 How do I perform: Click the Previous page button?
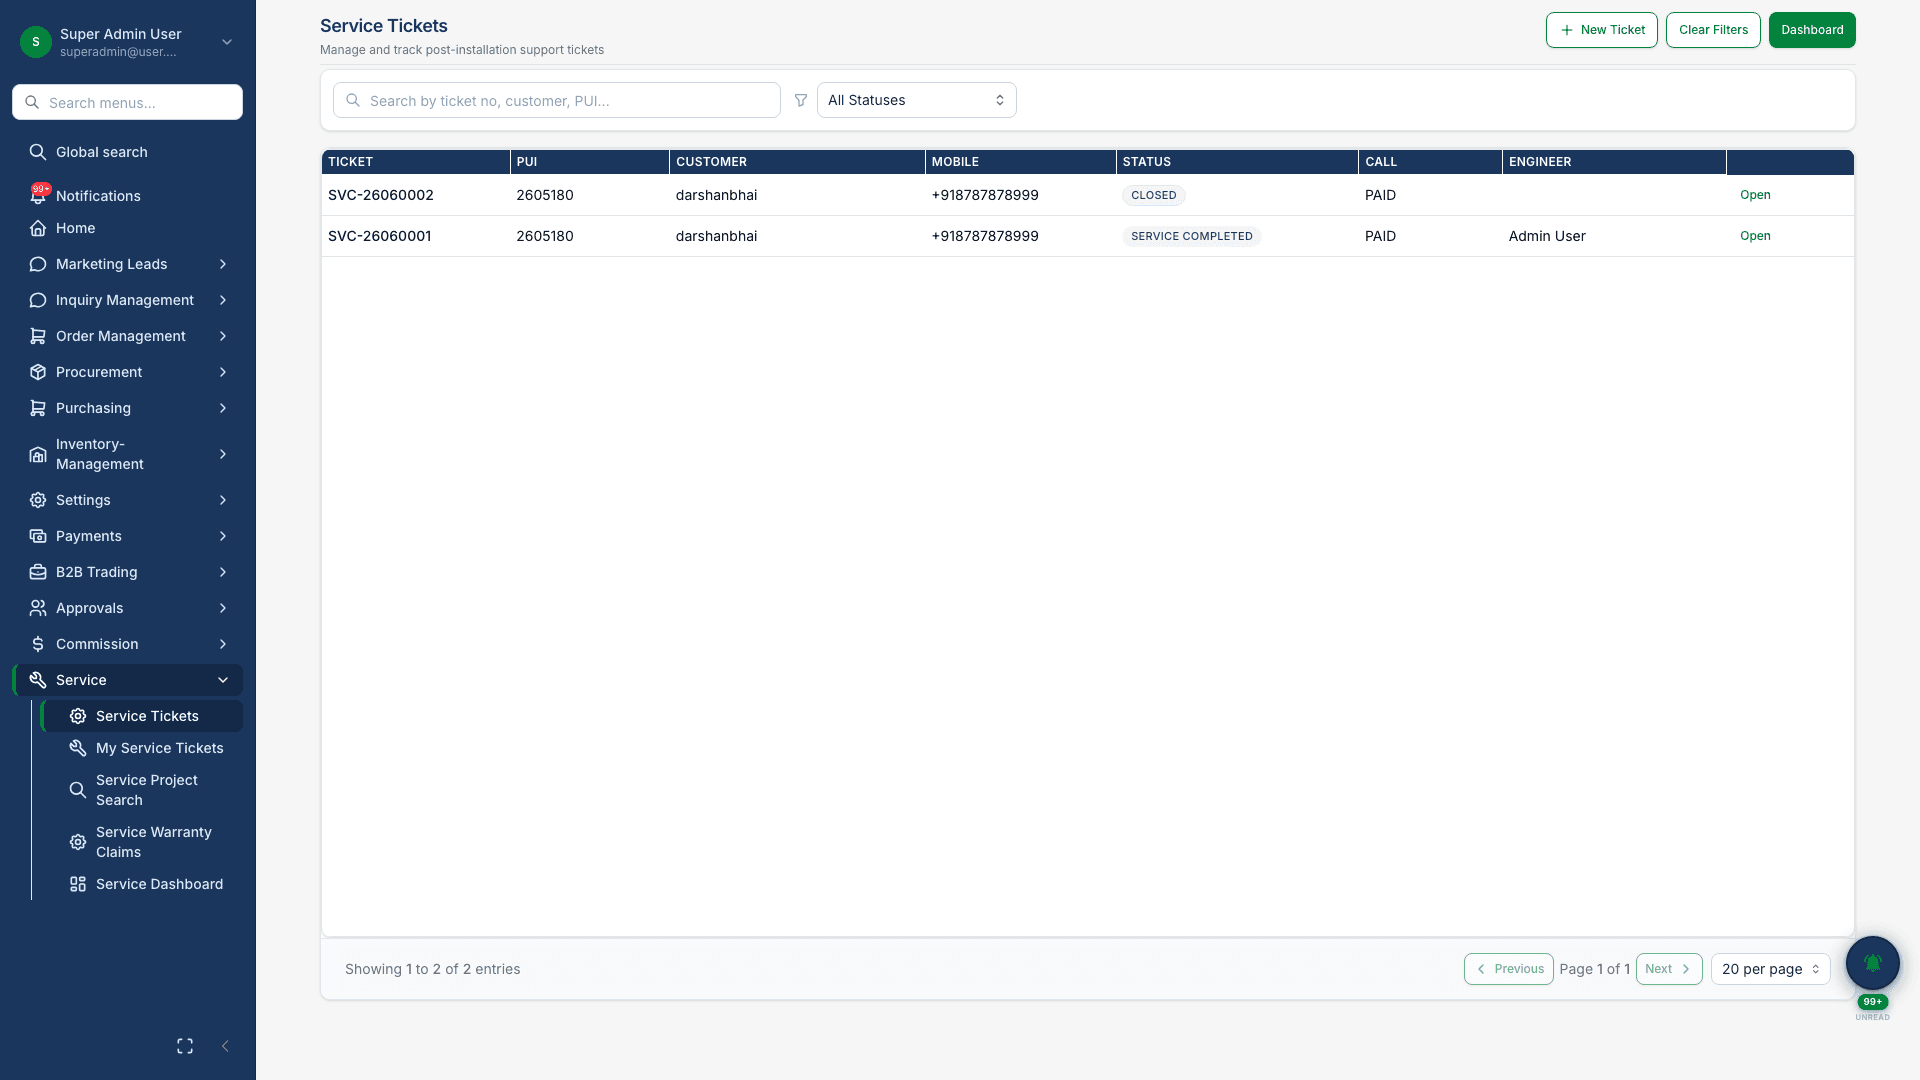point(1509,969)
